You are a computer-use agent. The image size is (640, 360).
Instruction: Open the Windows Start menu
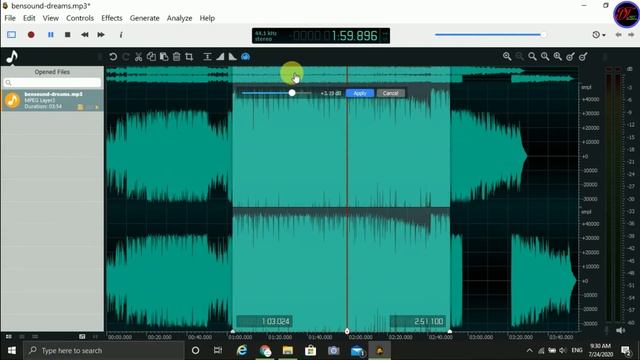[11, 351]
